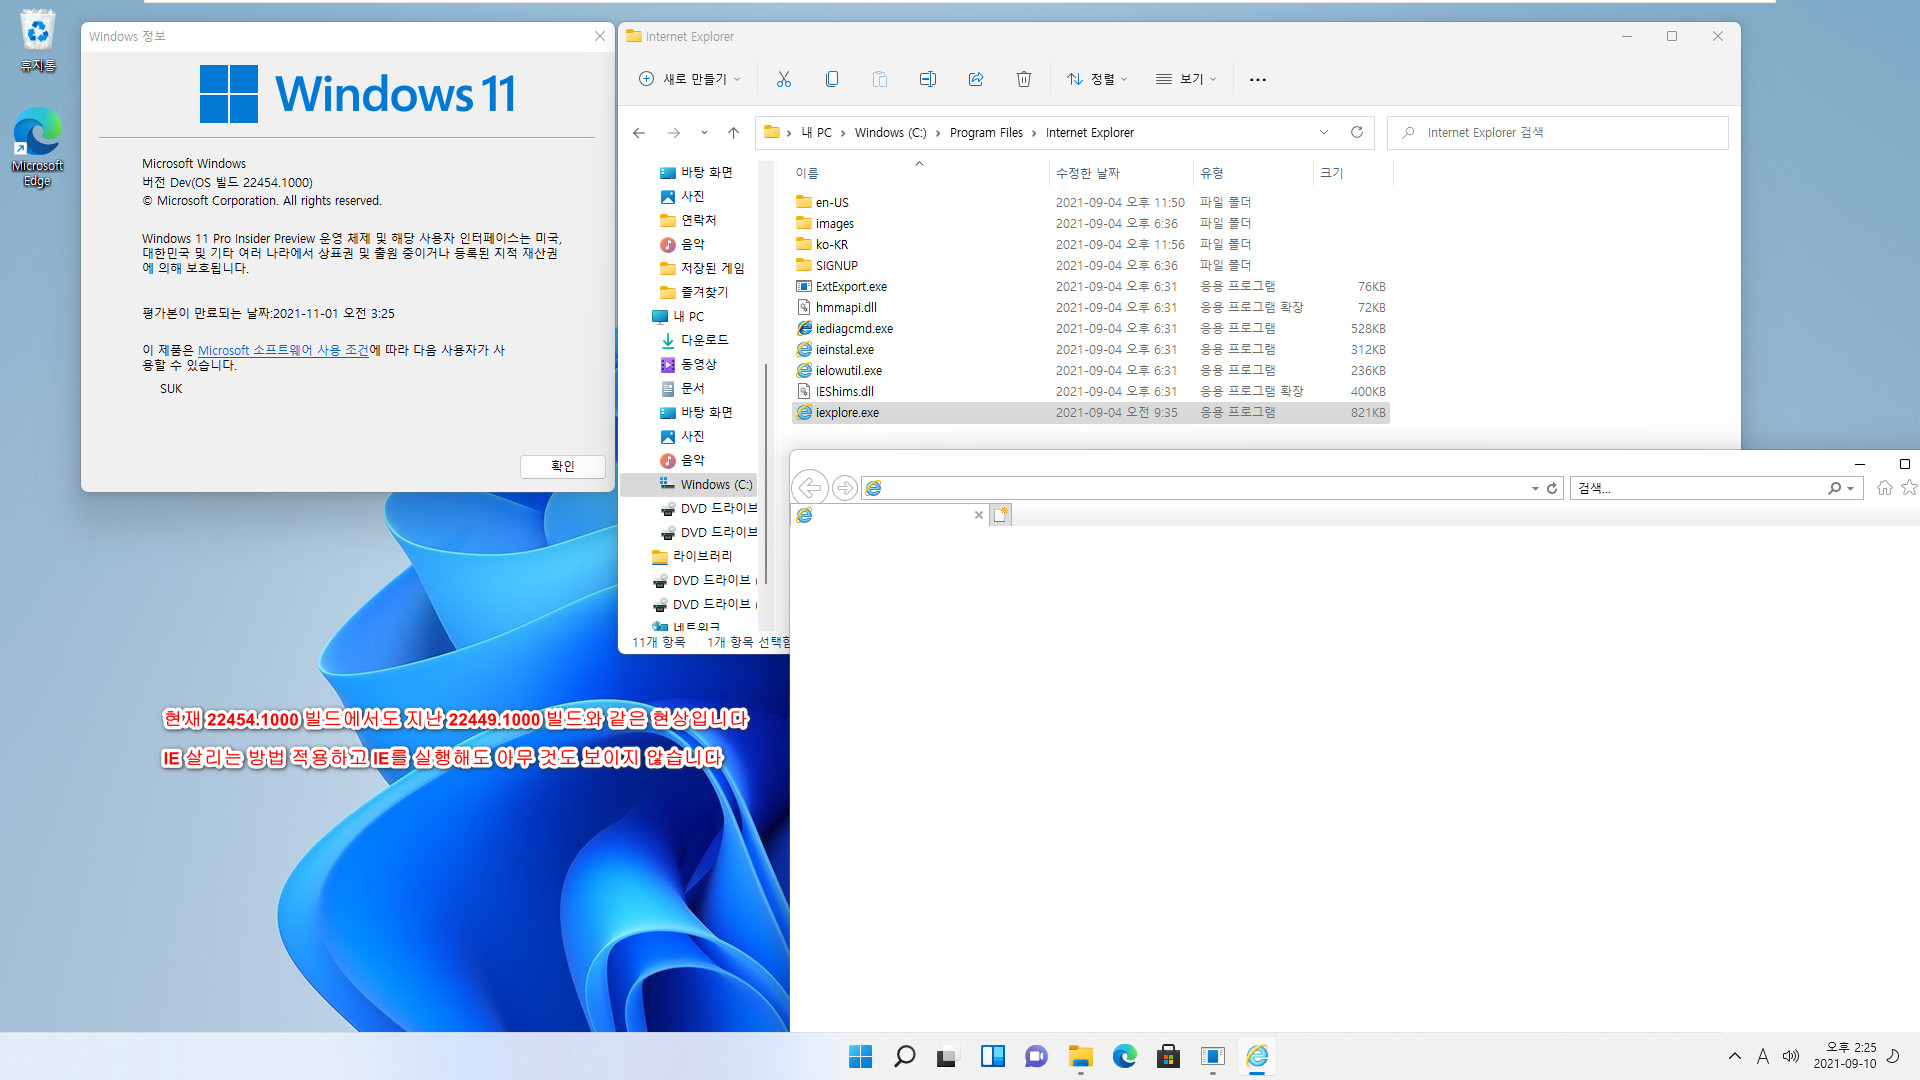Open taskbar Search icon
Image resolution: width=1920 pixels, height=1080 pixels.
[904, 1056]
